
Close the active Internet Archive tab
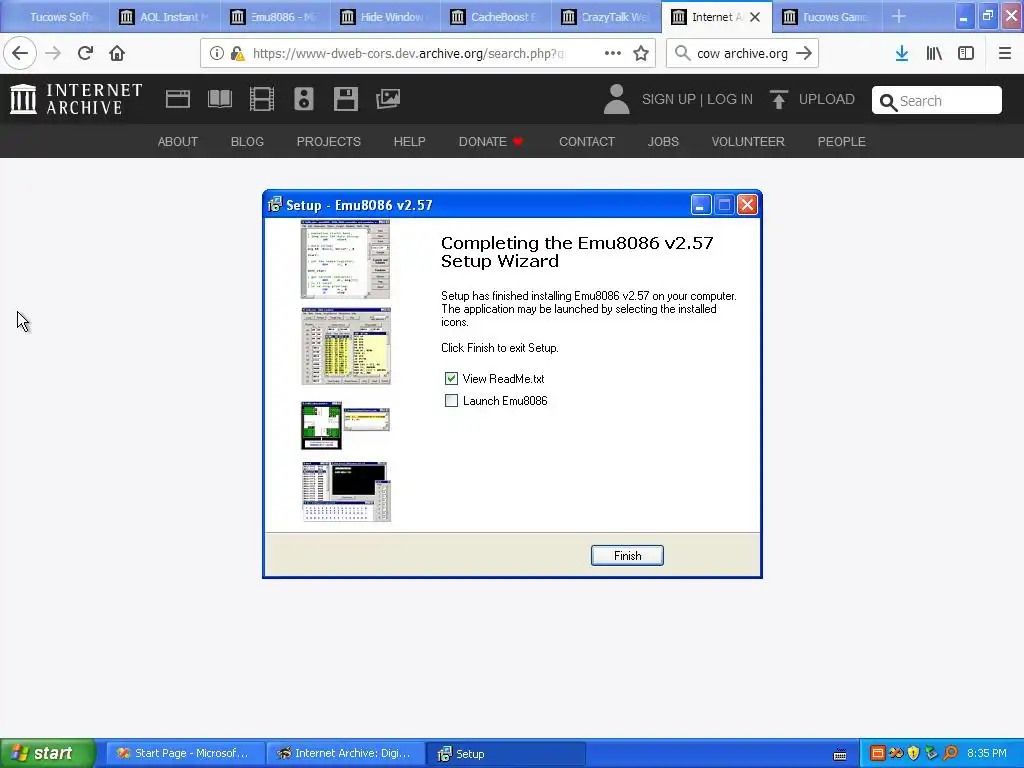pos(755,17)
